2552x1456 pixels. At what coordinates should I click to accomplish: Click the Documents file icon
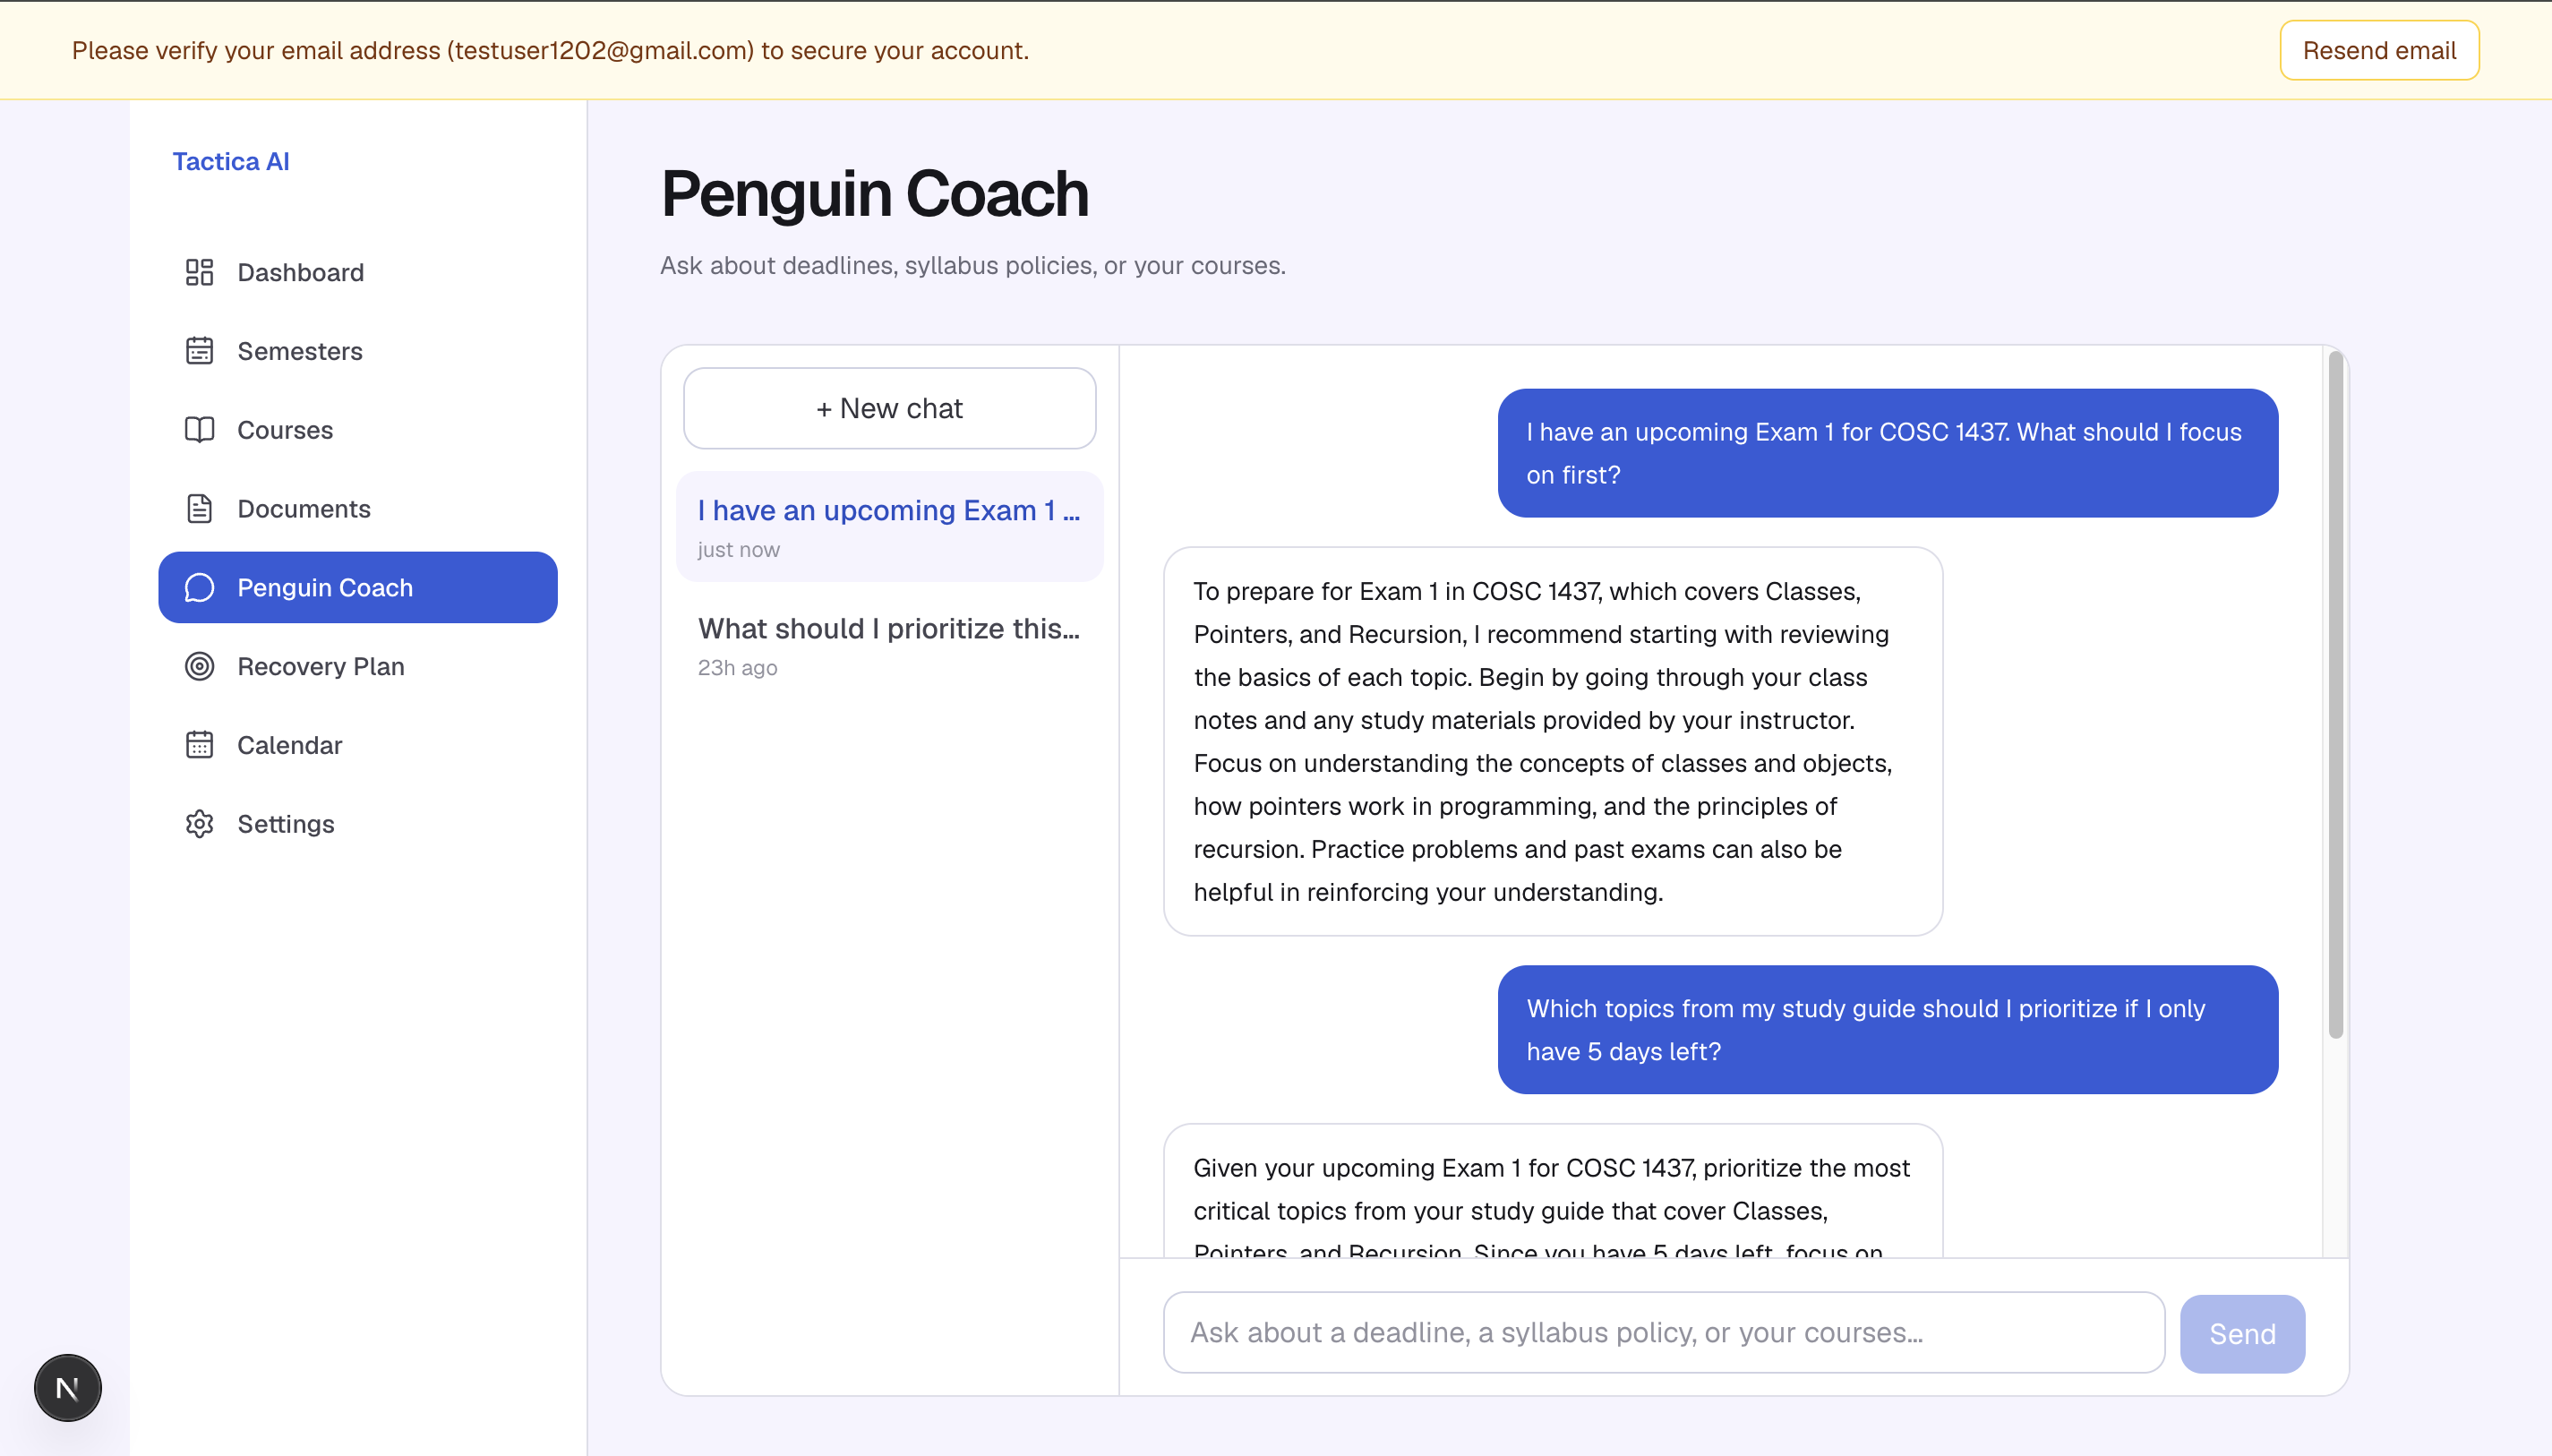[200, 509]
